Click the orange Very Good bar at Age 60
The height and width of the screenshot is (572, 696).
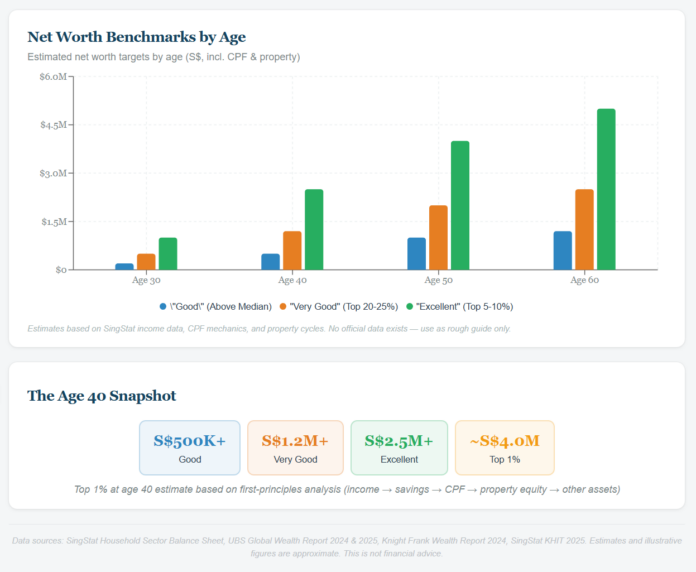click(584, 229)
